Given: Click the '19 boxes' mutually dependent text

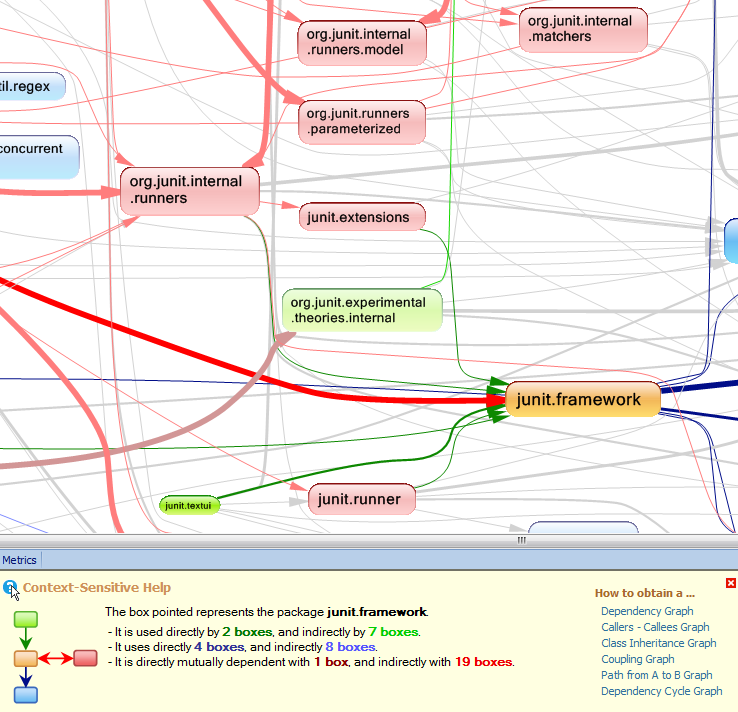Looking at the screenshot, I should [x=483, y=662].
